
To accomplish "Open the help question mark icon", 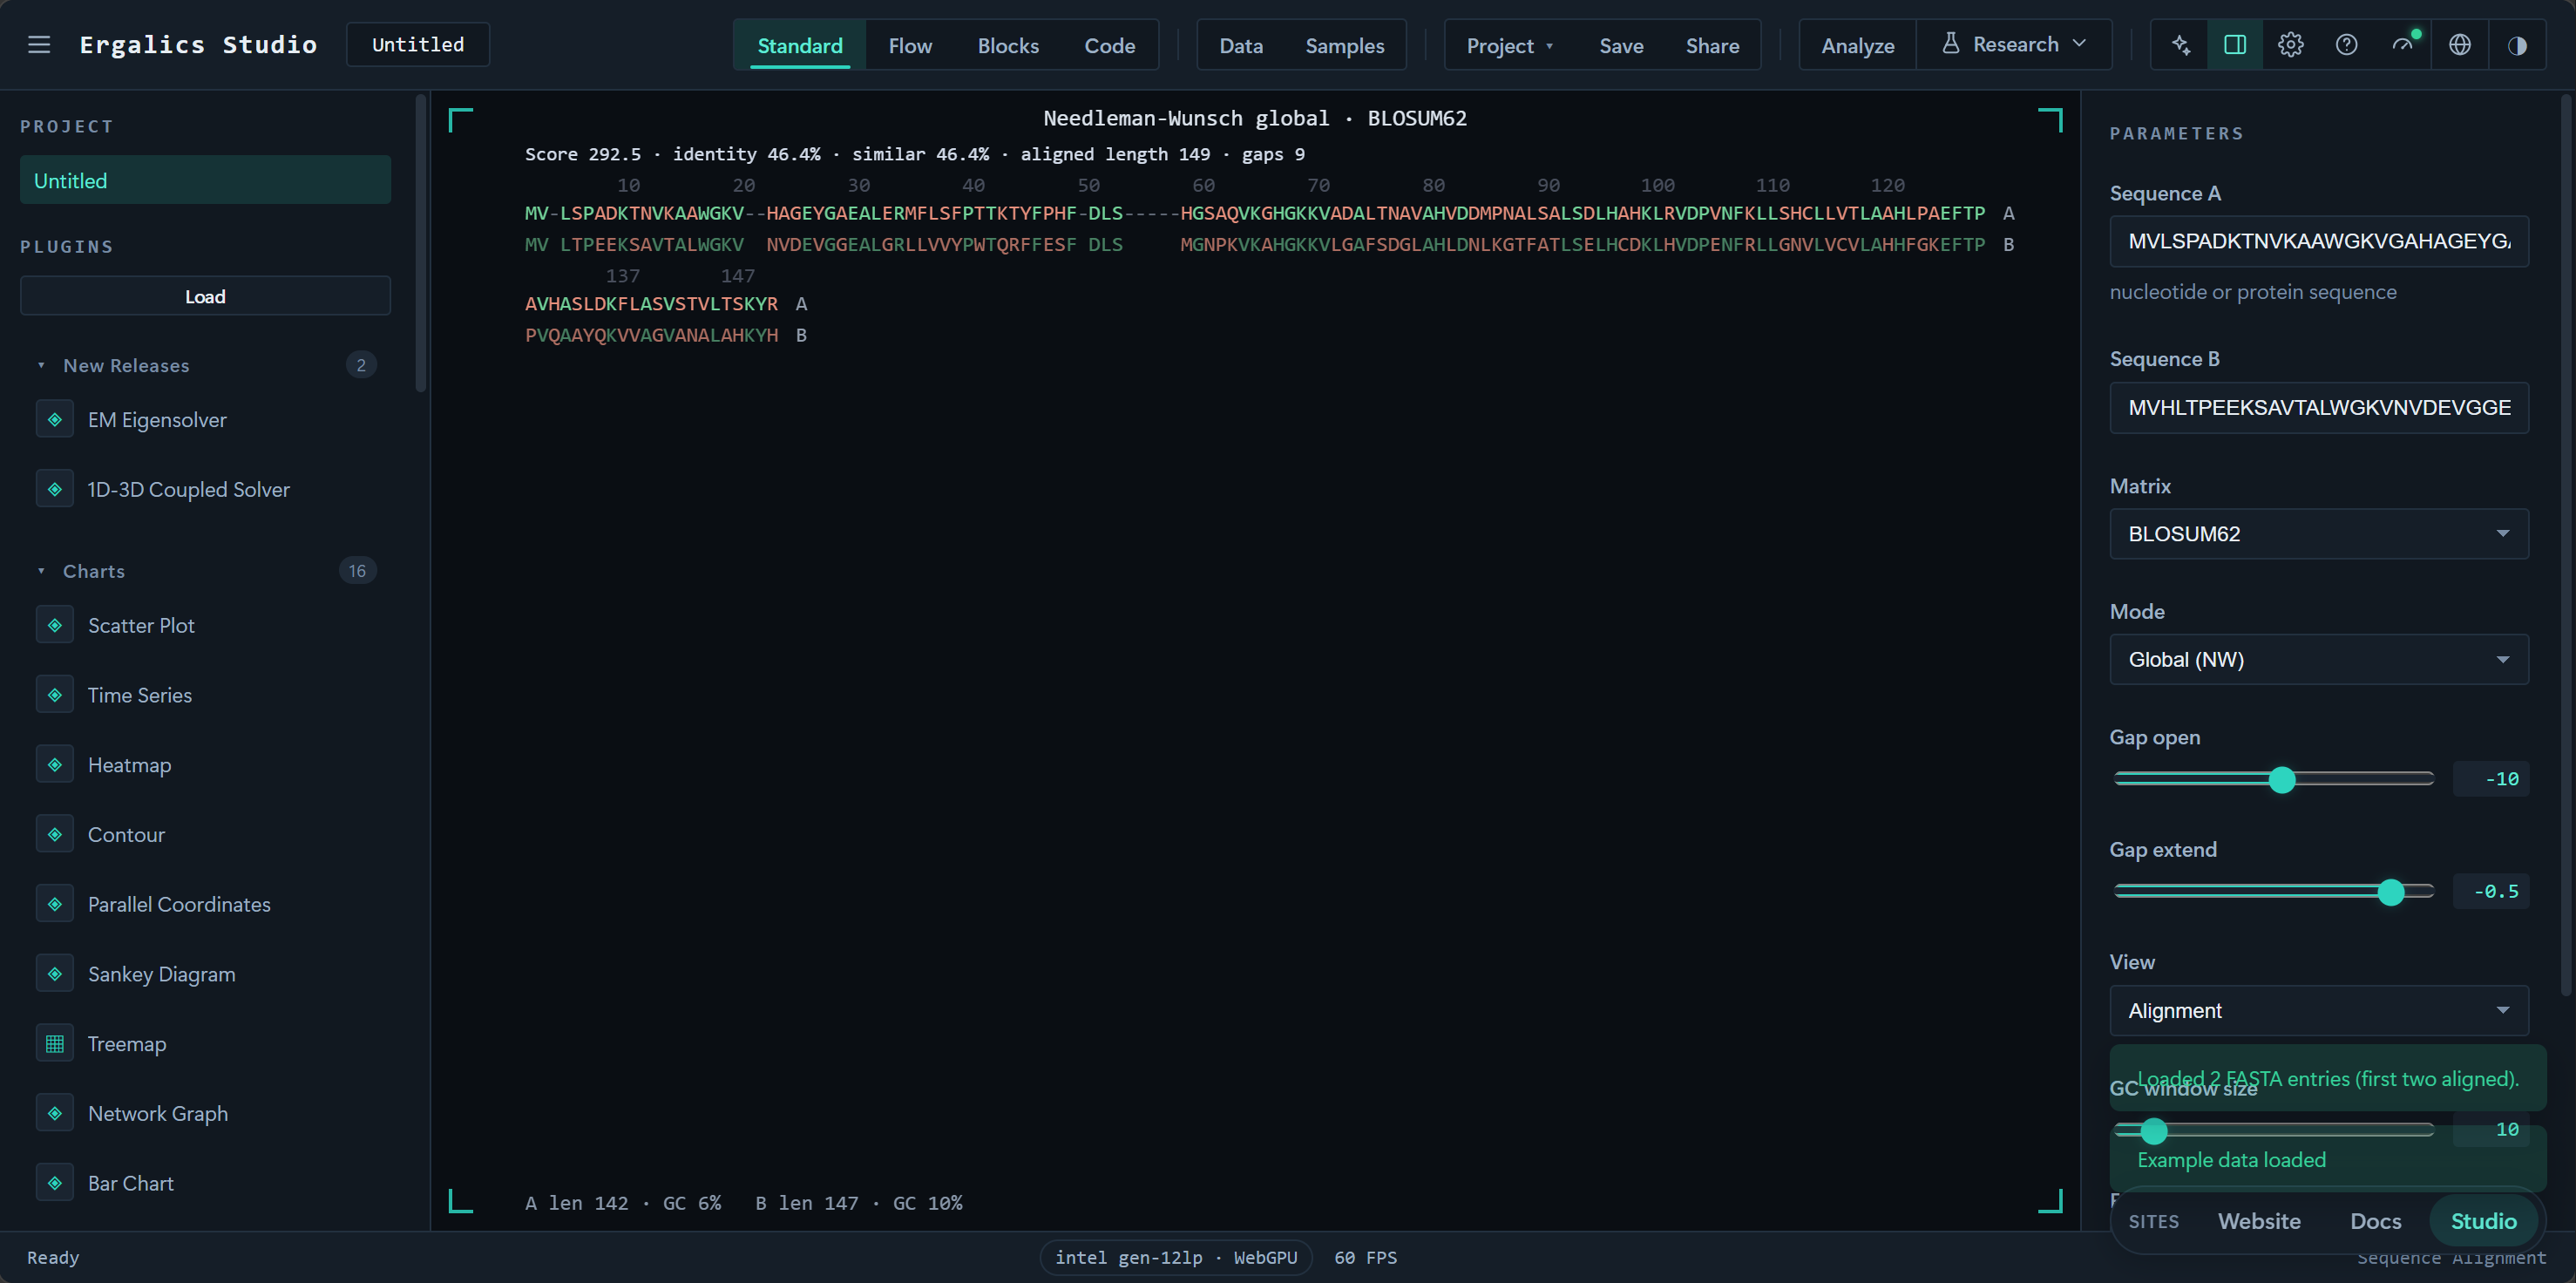I will 2347,45.
